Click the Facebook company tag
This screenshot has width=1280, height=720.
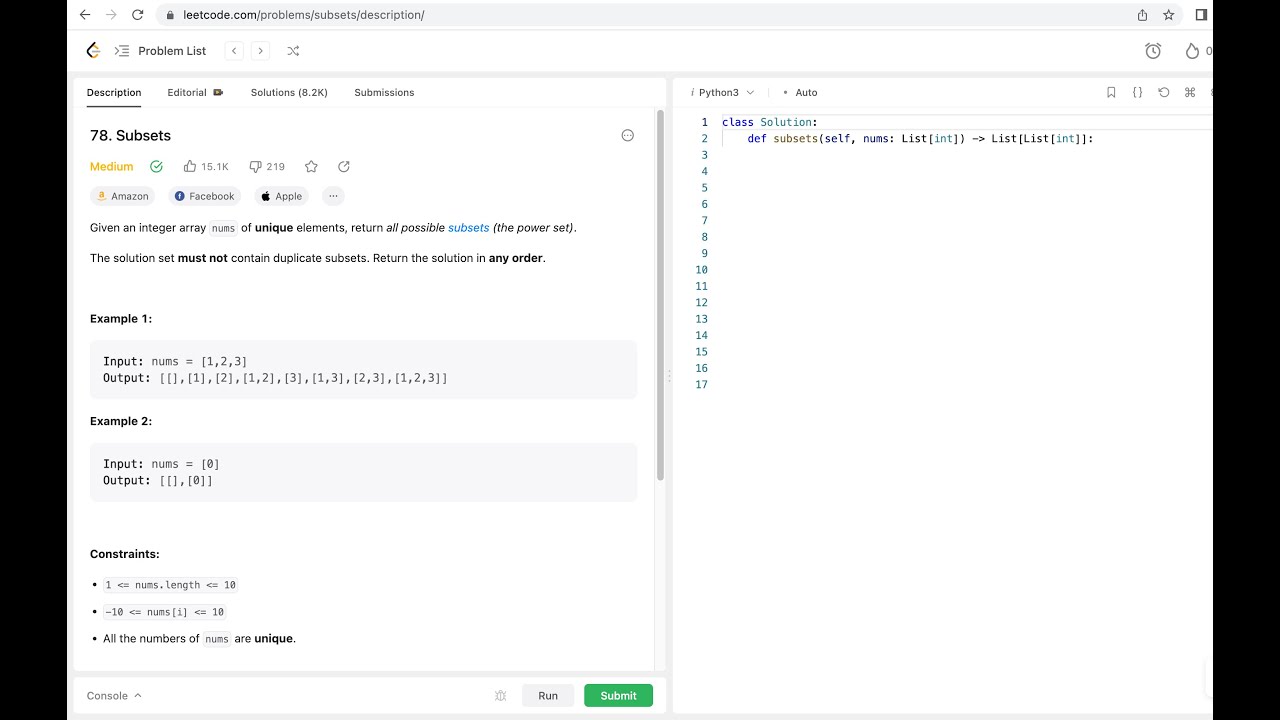[x=204, y=196]
